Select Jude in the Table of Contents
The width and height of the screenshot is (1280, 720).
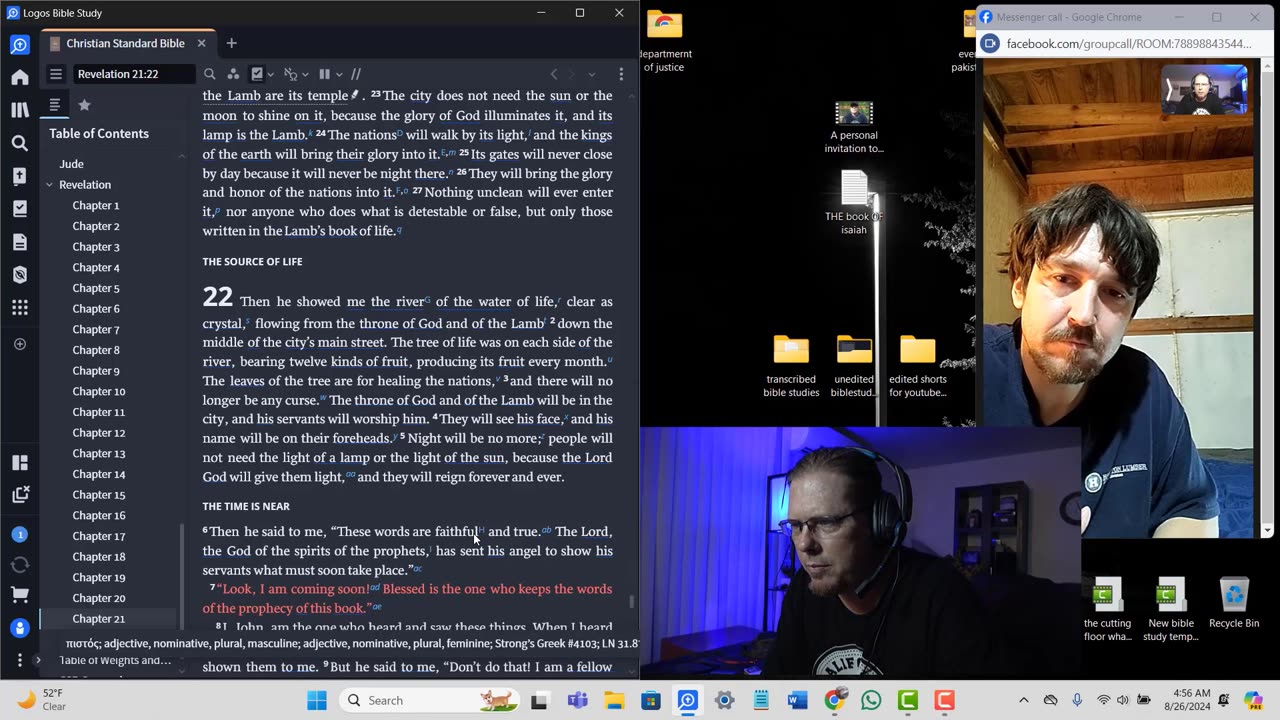[71, 164]
